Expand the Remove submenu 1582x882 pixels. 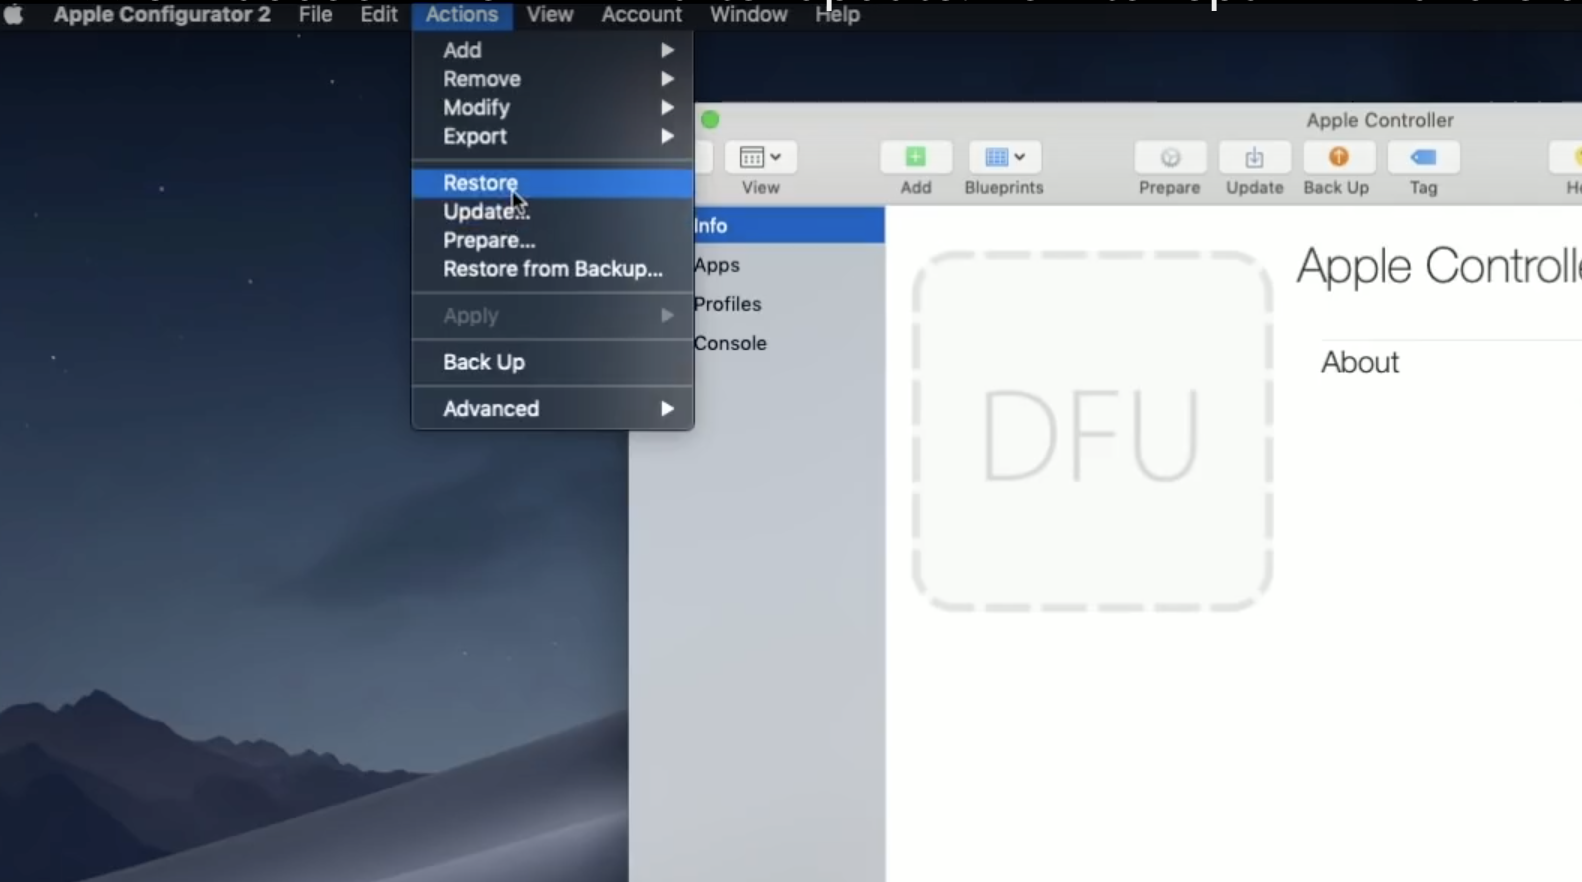pyautogui.click(x=553, y=79)
